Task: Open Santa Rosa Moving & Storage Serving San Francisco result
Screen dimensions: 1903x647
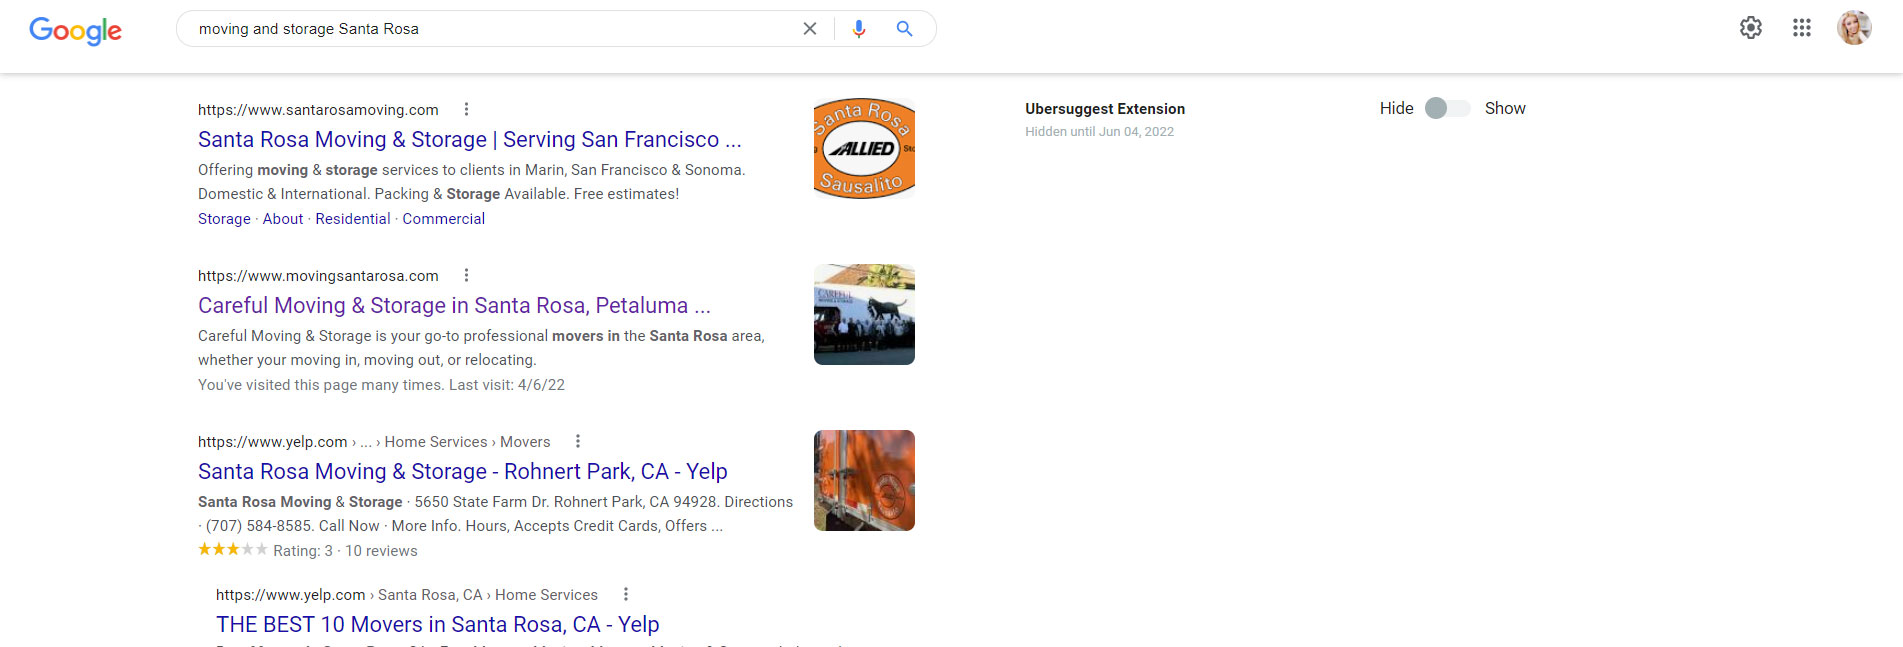Action: tap(470, 140)
